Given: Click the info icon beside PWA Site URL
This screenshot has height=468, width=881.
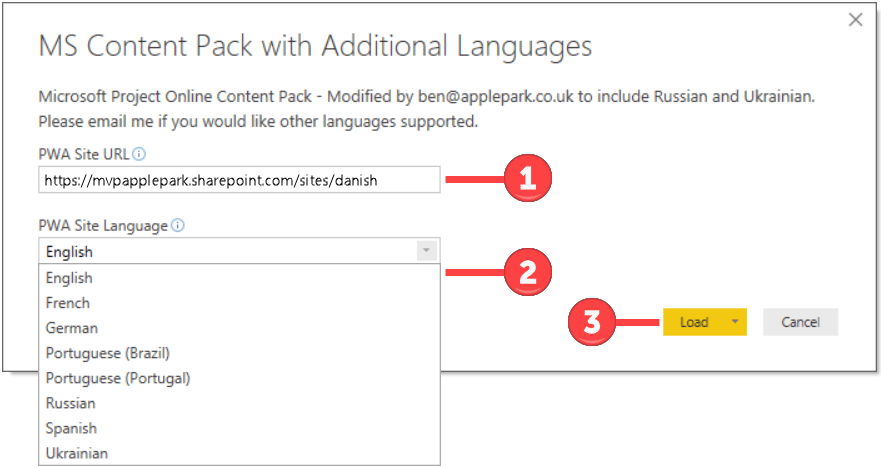Looking at the screenshot, I should point(139,154).
